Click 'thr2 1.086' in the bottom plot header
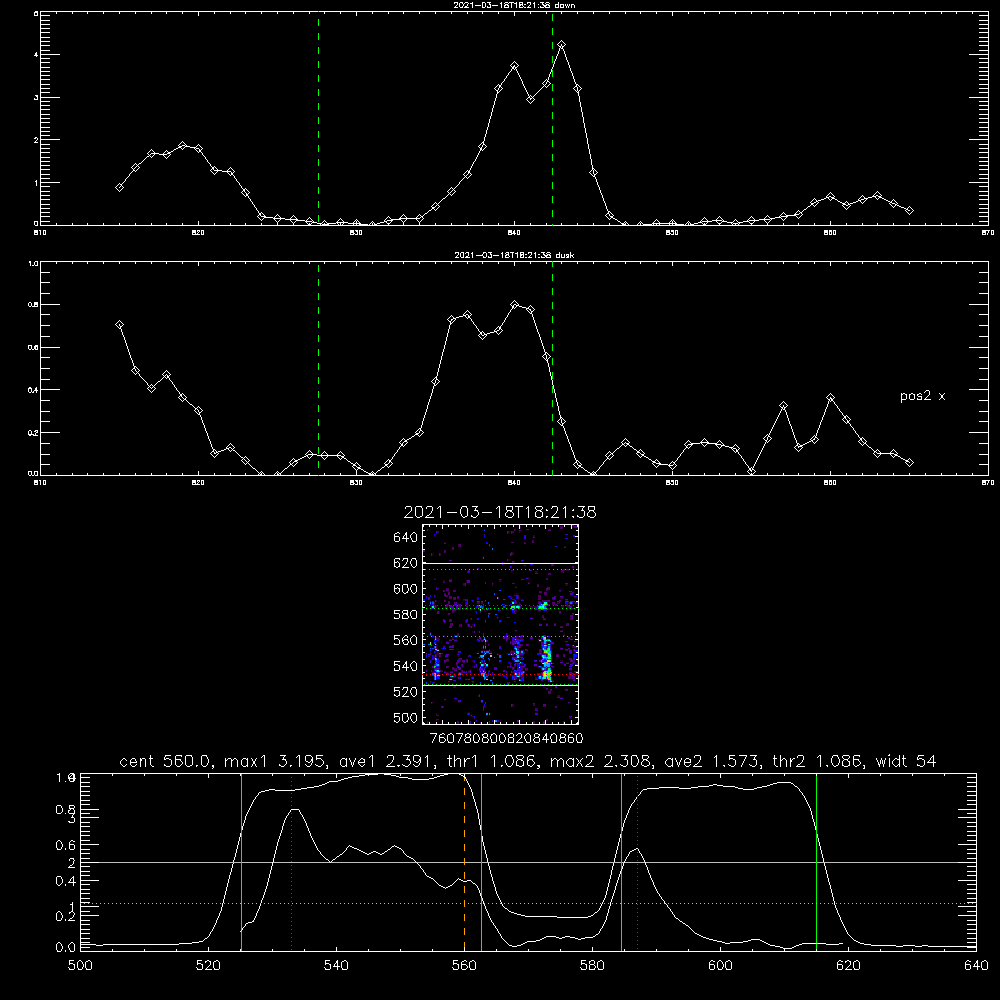Image resolution: width=1000 pixels, height=1000 pixels. tap(819, 761)
